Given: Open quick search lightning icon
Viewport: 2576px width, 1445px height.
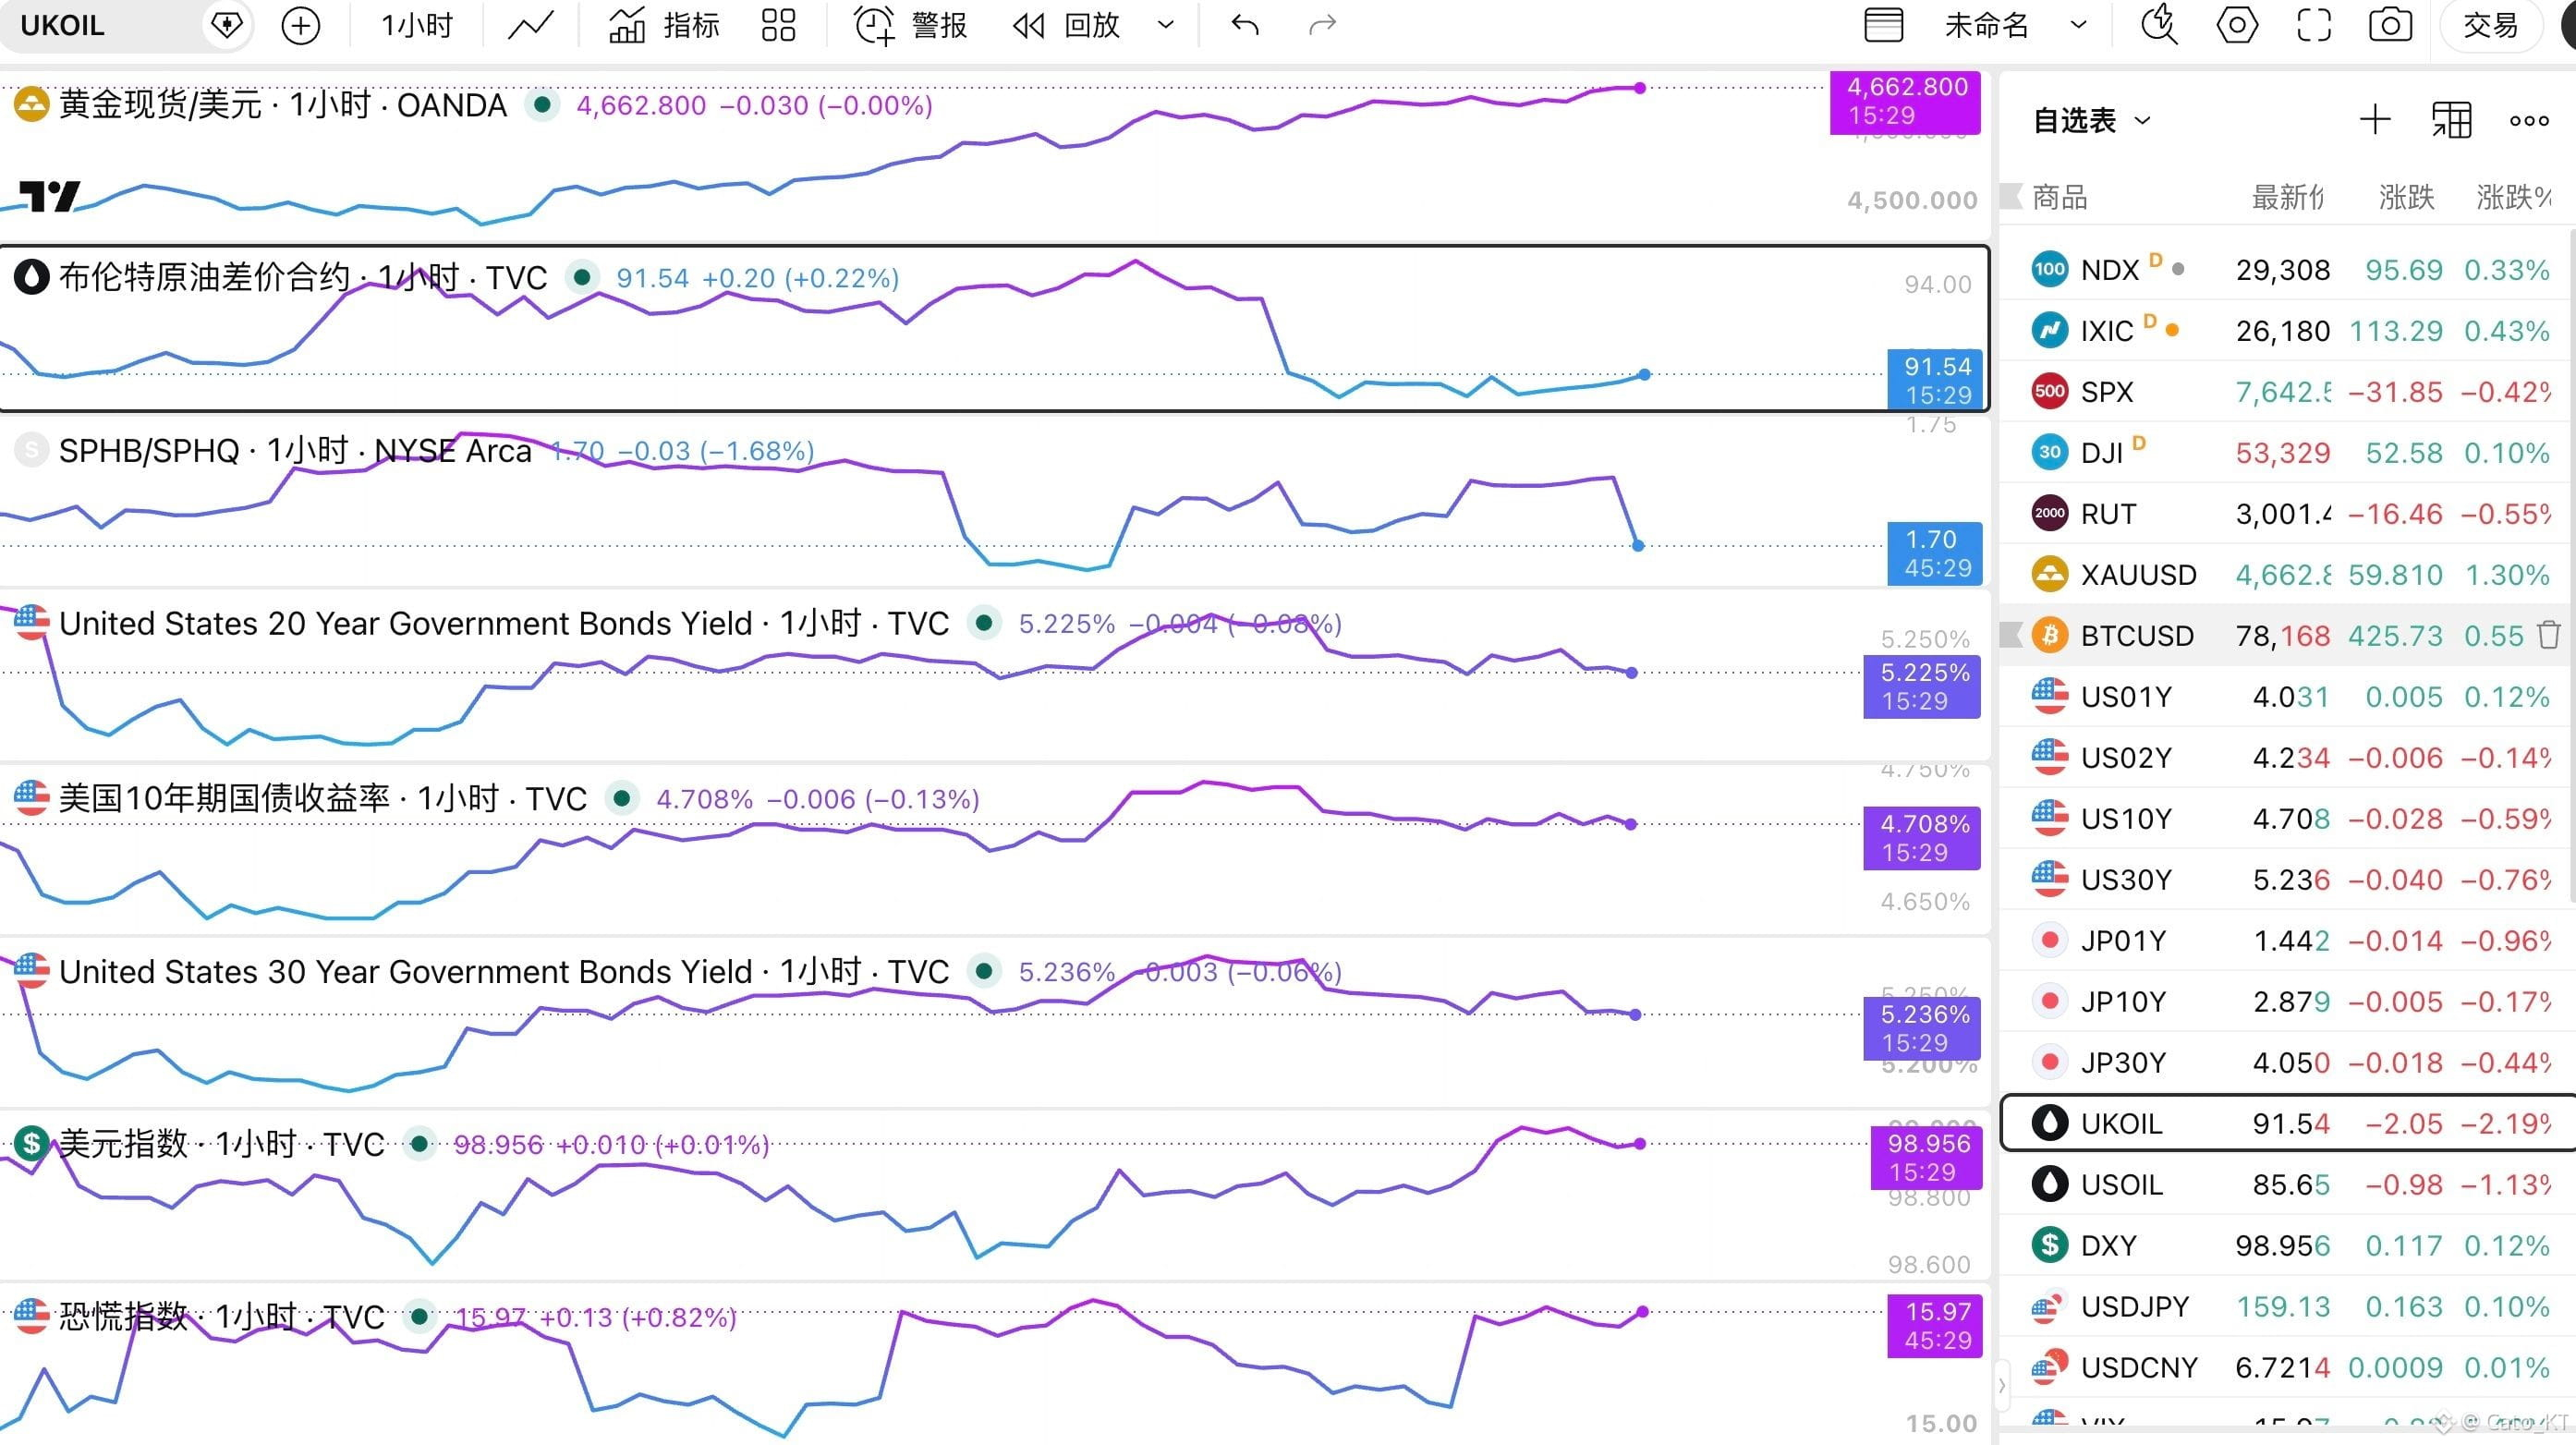Looking at the screenshot, I should click(2159, 26).
